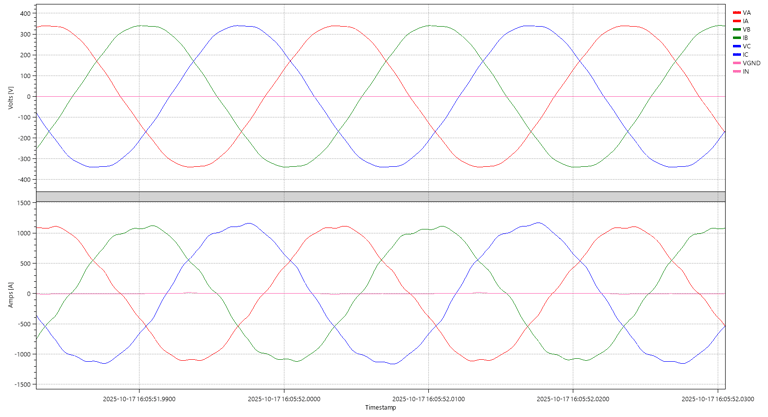This screenshot has height=417, width=768.
Task: Click the -300 tick on Volts axis
Action: click(24, 159)
